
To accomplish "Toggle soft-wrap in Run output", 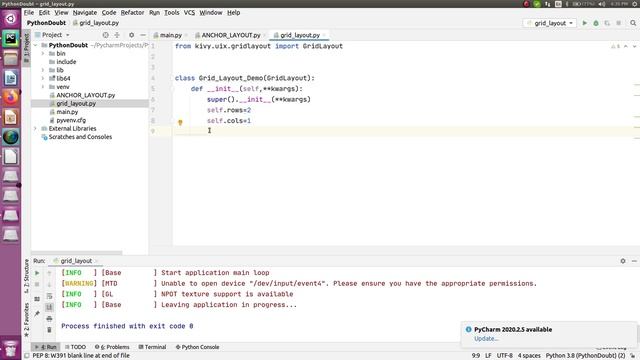I will [x=49, y=296].
